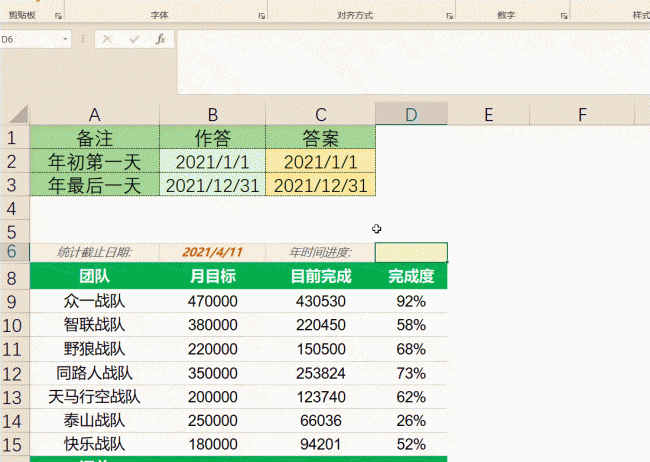650x462 pixels.
Task: Select the 众一战队 cell
Action: 95,301
